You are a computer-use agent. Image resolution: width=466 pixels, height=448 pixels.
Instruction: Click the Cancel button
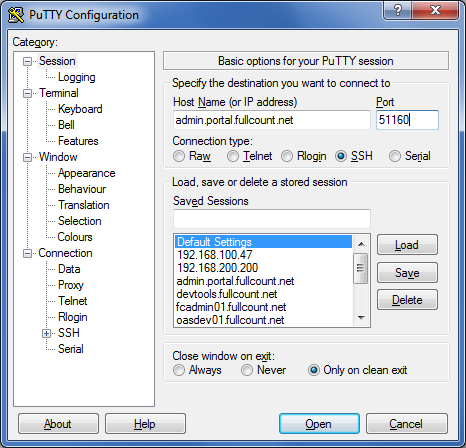tap(407, 424)
